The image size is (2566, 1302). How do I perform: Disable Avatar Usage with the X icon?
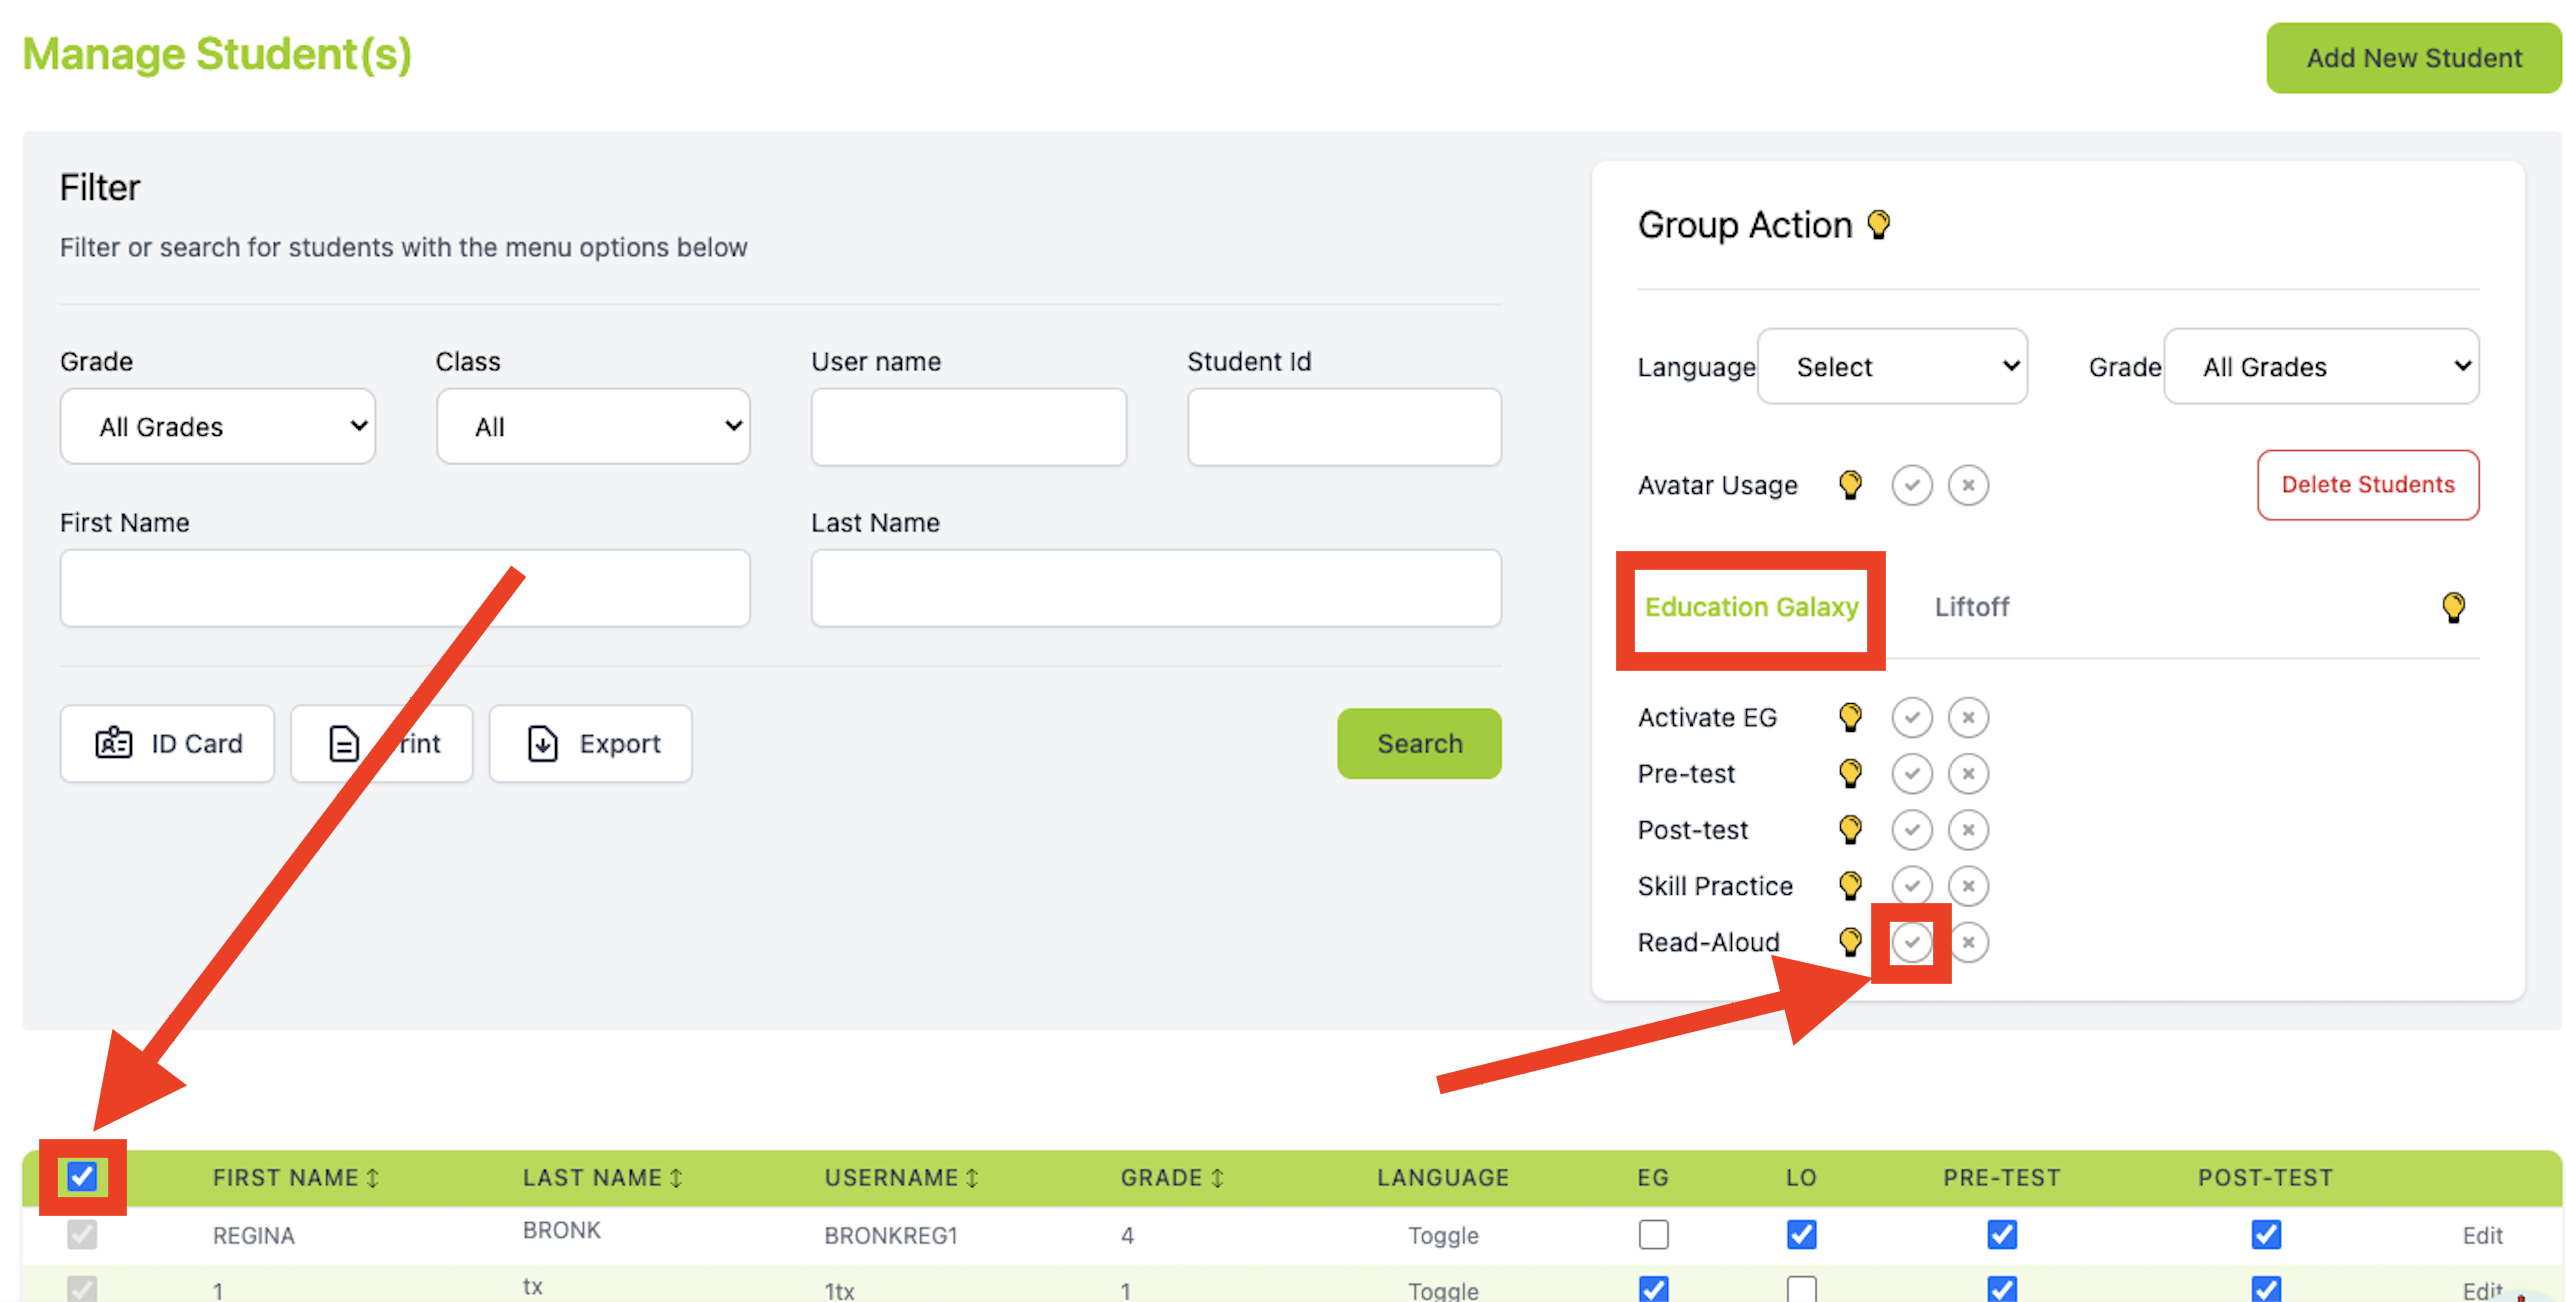tap(1967, 485)
